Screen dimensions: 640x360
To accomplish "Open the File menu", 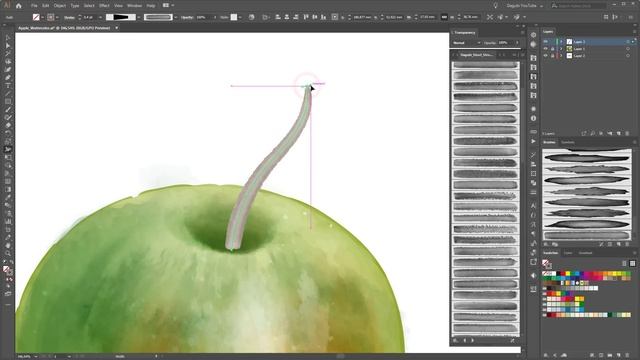I will click(34, 6).
